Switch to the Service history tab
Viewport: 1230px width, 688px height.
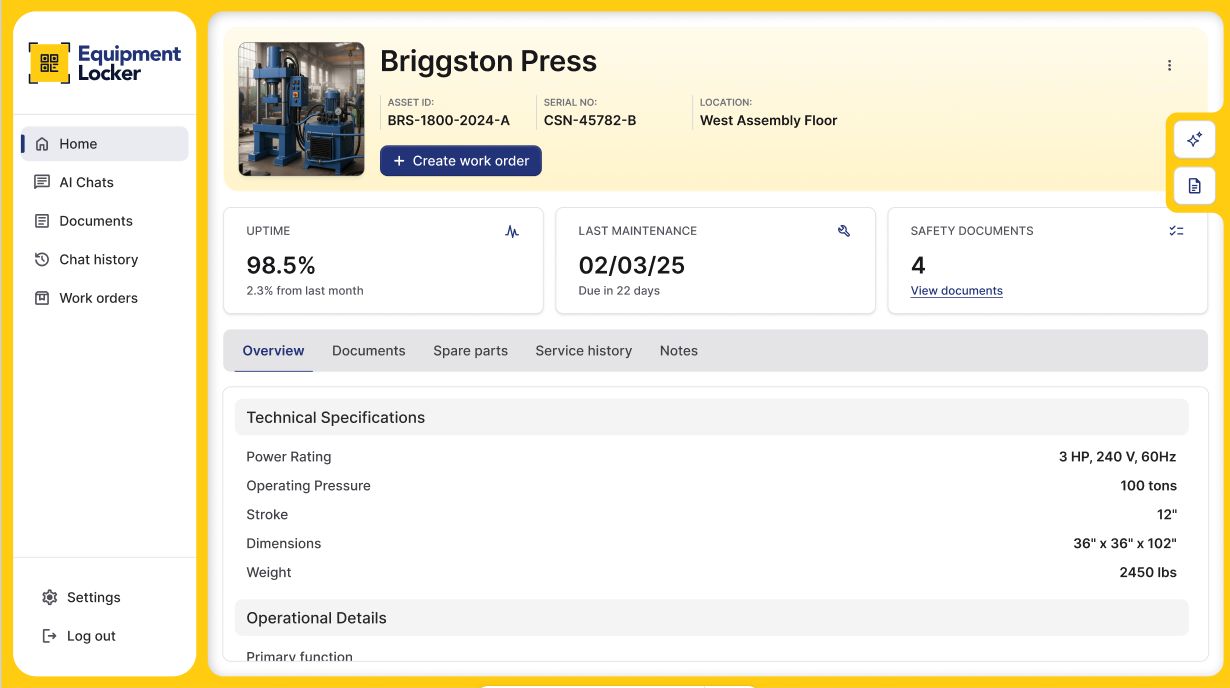583,351
